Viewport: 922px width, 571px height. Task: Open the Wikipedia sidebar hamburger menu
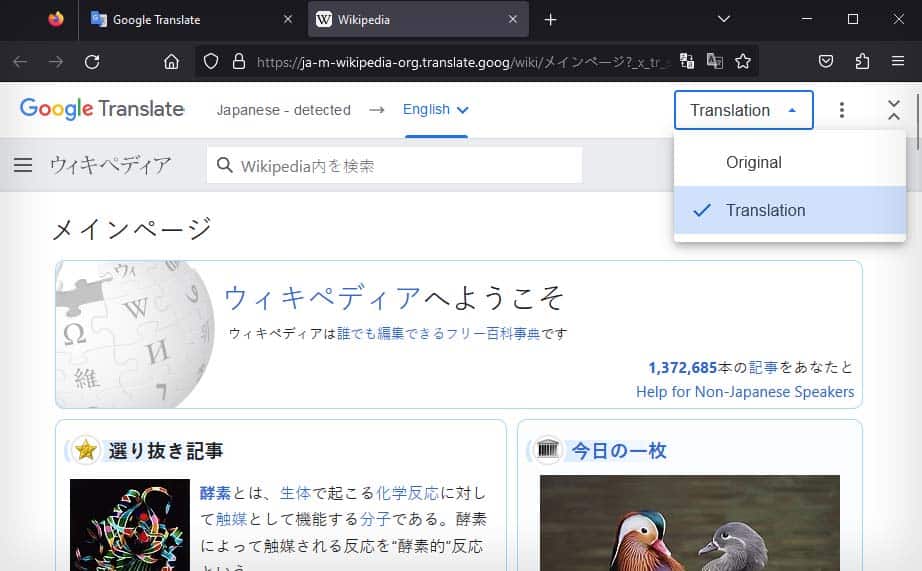(23, 165)
